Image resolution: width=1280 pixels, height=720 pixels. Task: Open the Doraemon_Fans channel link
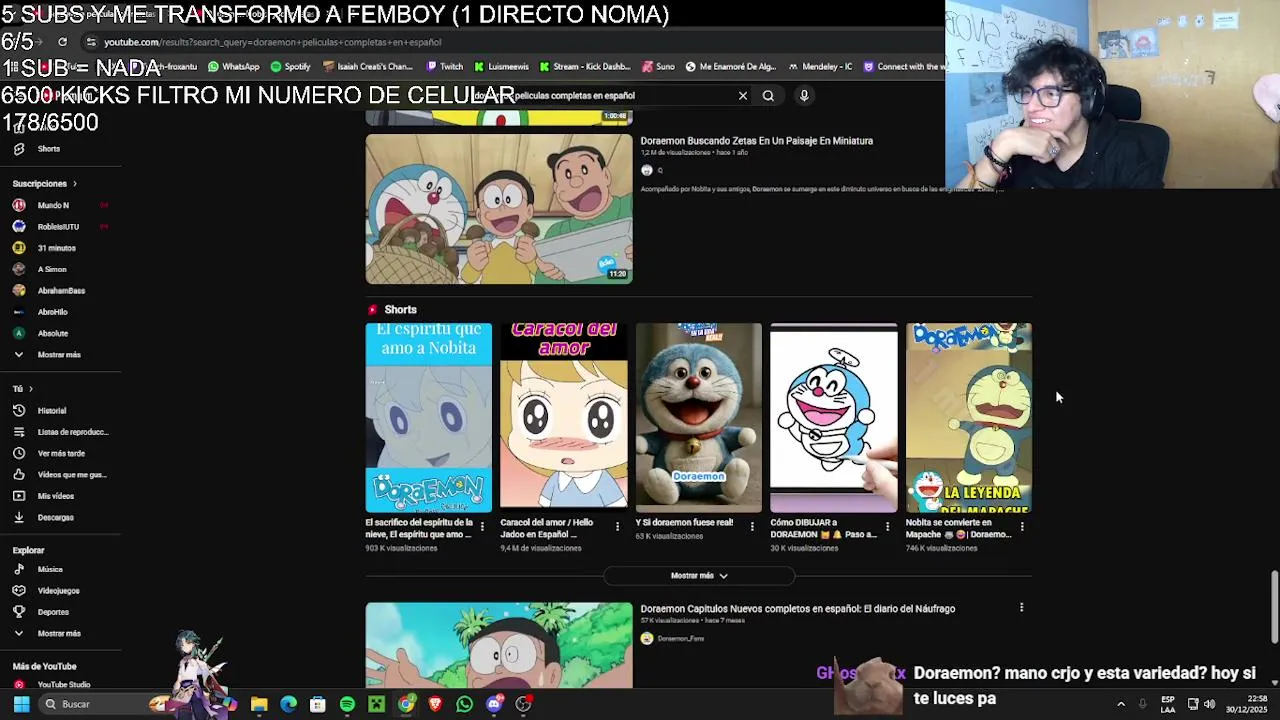pyautogui.click(x=680, y=638)
